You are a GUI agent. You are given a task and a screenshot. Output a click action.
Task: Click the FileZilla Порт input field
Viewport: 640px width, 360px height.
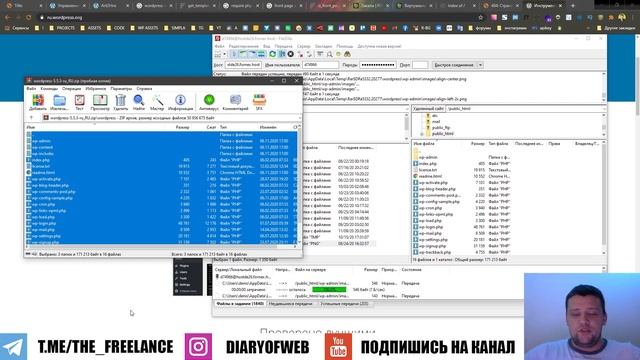420,65
